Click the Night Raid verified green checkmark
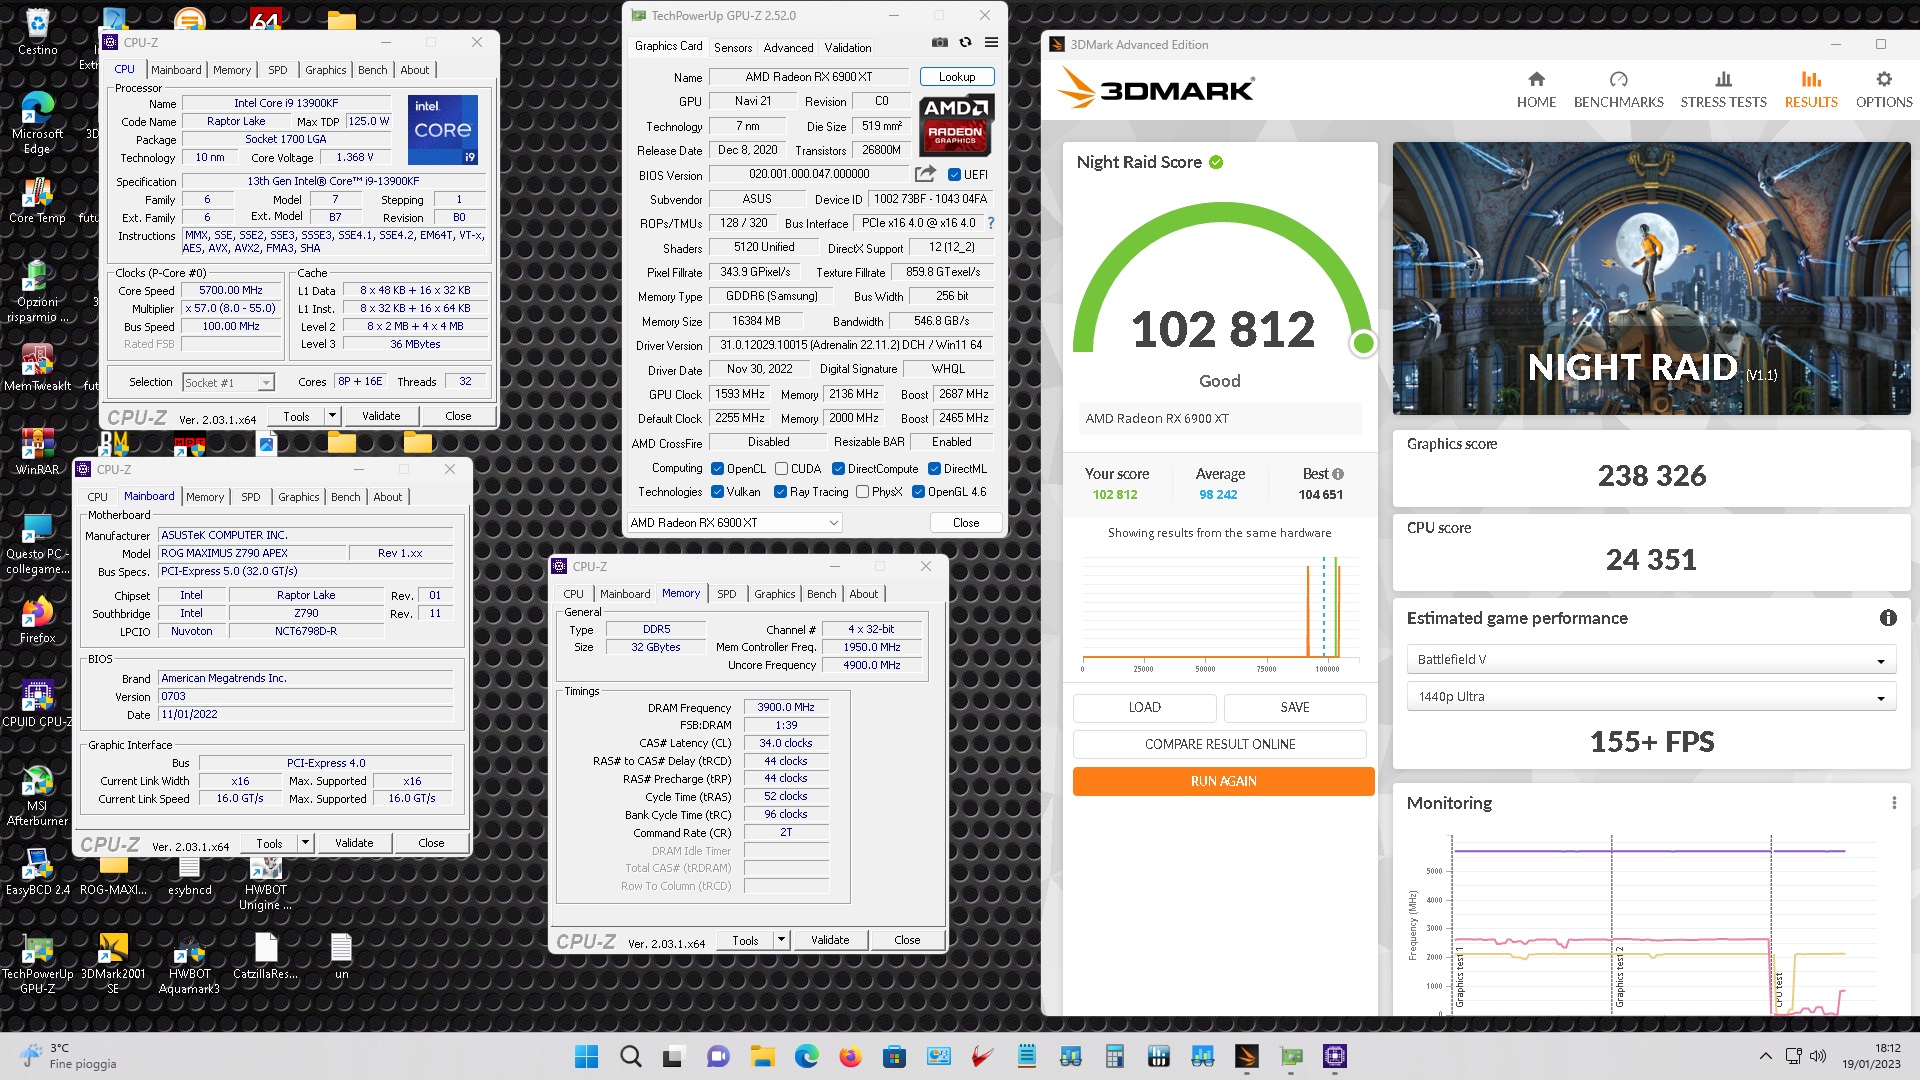The width and height of the screenshot is (1920, 1080). point(1216,162)
